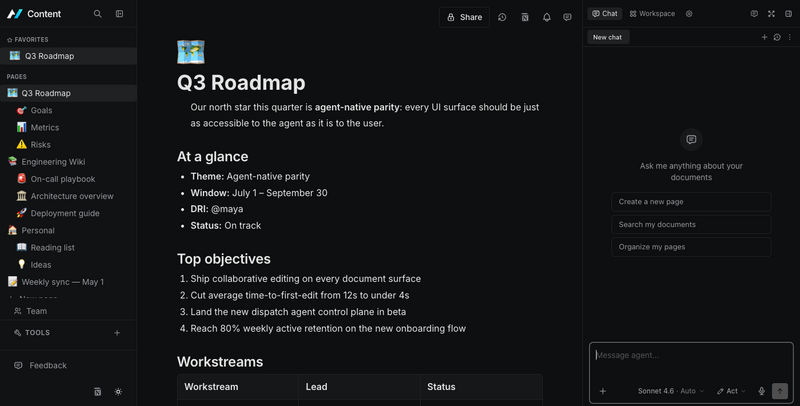Viewport: 800px width, 406px height.
Task: Click objective Ship collaborative editing line
Action: point(305,279)
